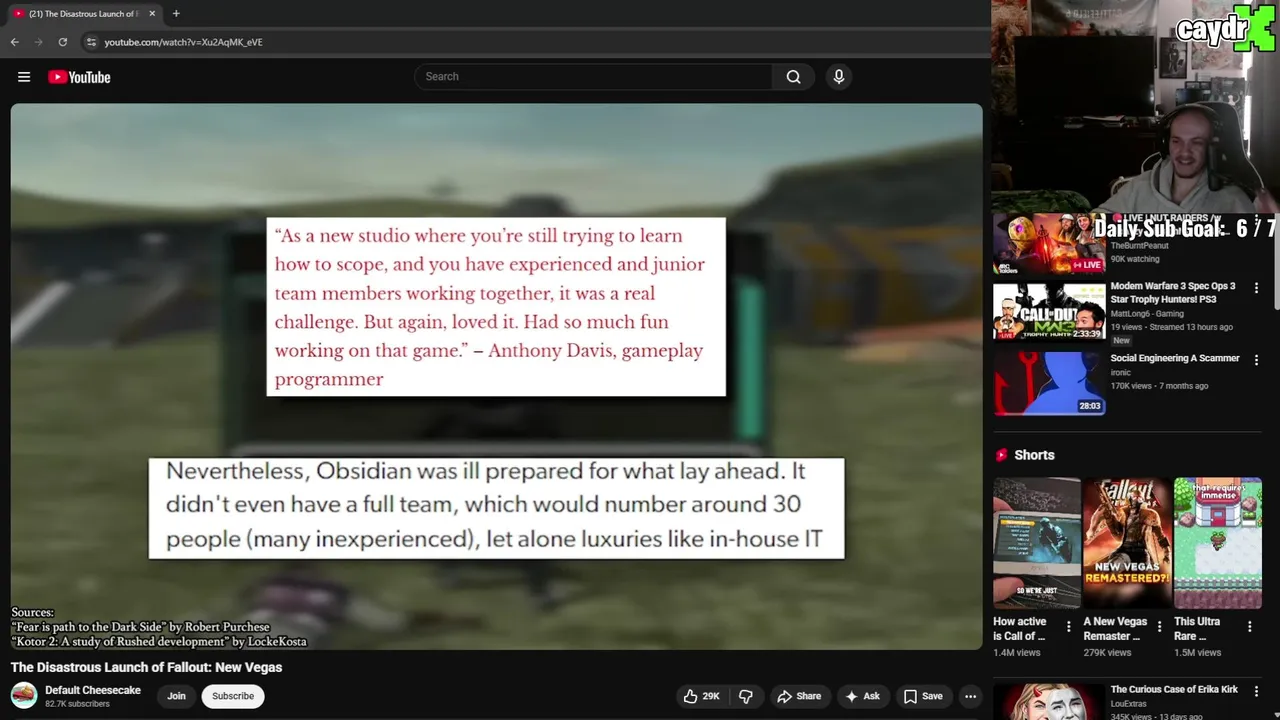The height and width of the screenshot is (720, 1280).
Task: Open options for Curious Case of Erika Kirk
Action: click(1257, 692)
